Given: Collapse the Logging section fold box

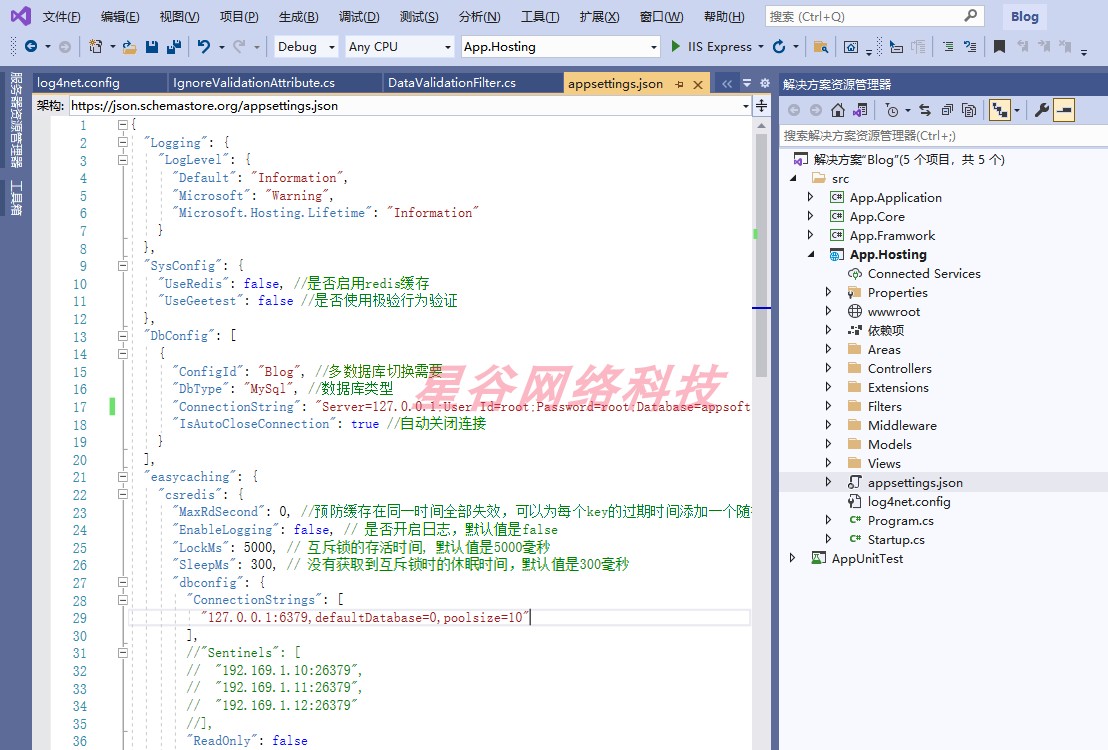Looking at the screenshot, I should tap(122, 142).
